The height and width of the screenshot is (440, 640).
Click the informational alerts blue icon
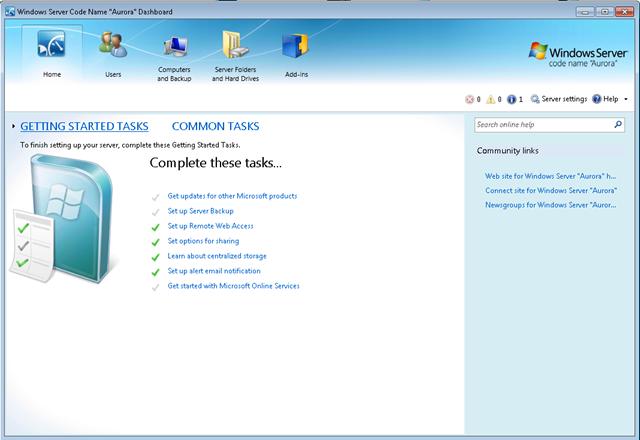[511, 99]
